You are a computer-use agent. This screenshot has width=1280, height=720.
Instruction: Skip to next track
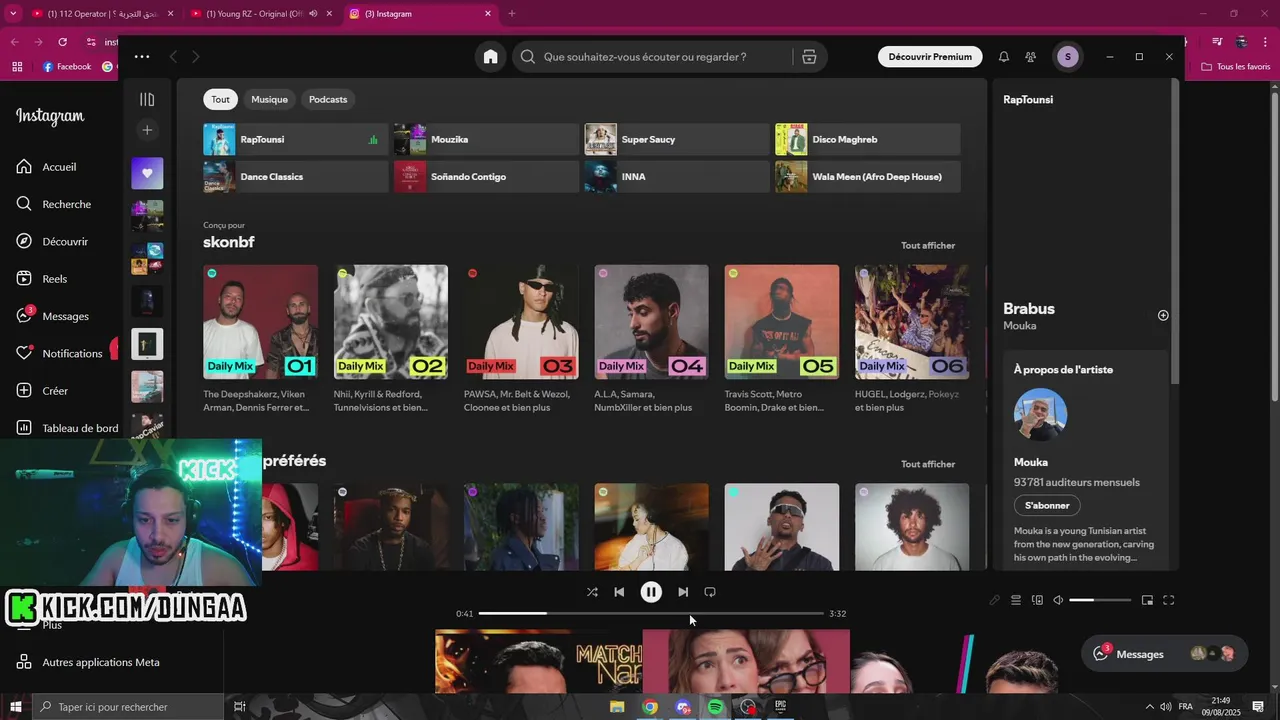point(683,592)
